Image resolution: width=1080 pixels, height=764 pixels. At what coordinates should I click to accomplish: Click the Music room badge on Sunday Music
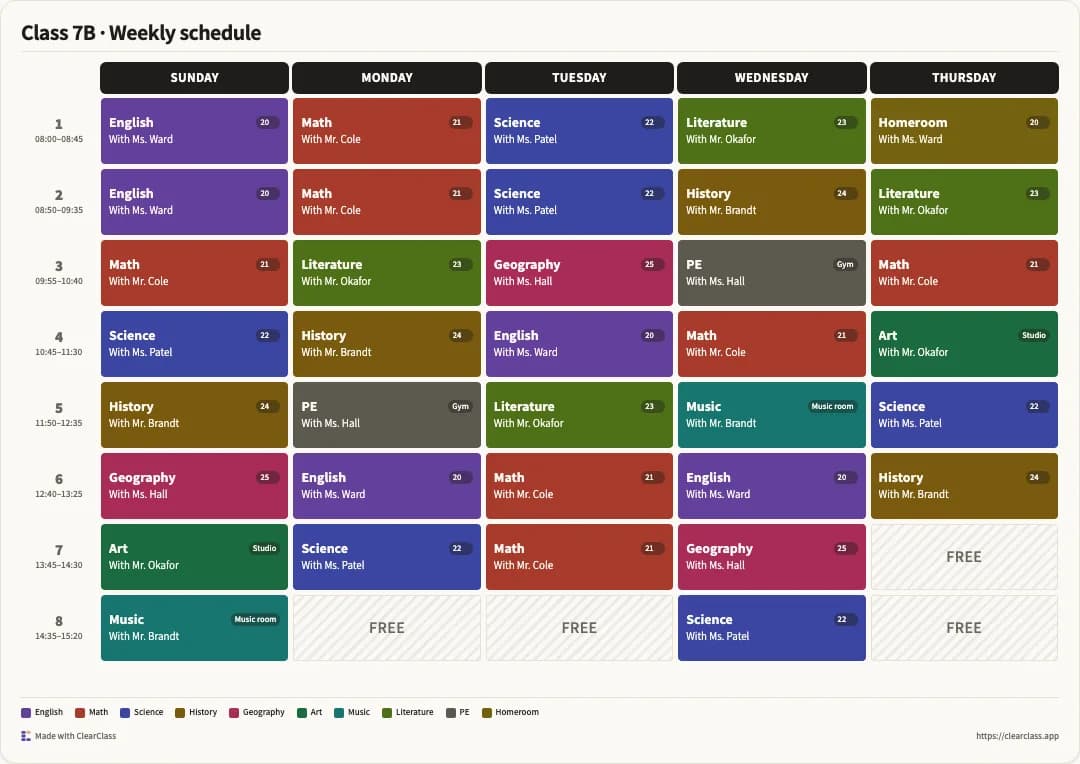(256, 619)
